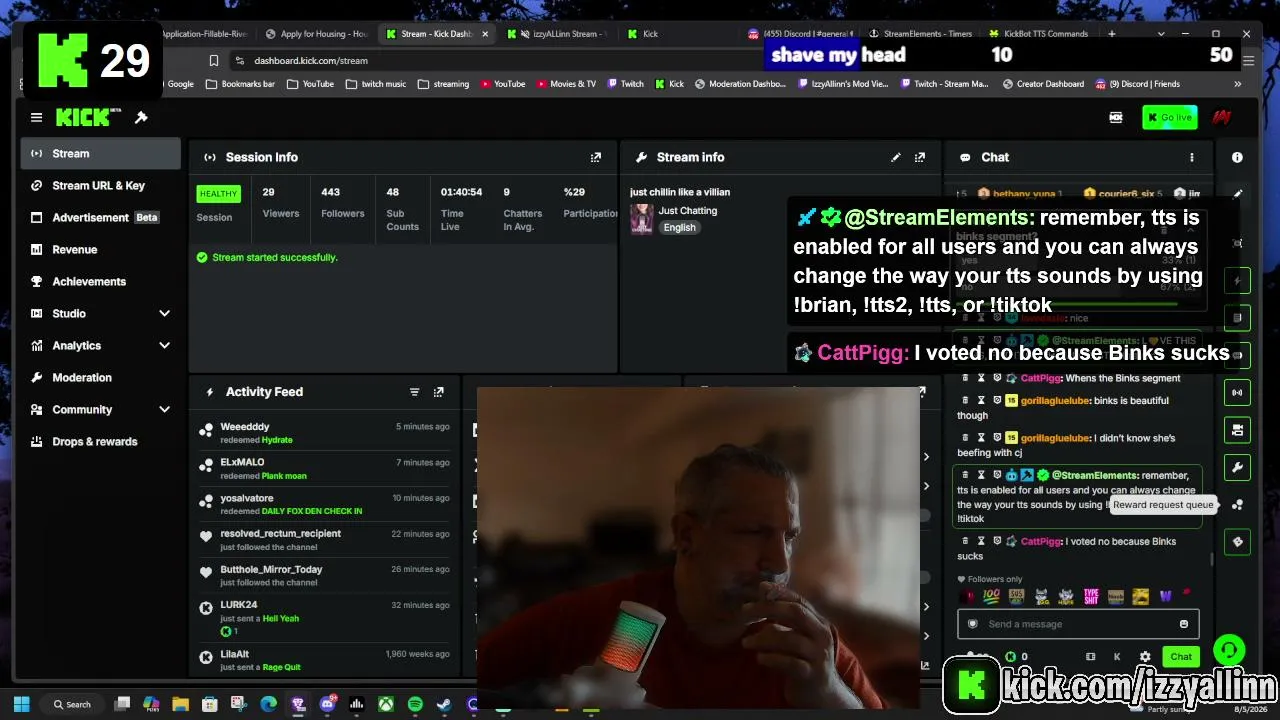Delete CattPigg's 'I voted no' message
Viewport: 1280px width, 720px height.
pyautogui.click(x=965, y=541)
